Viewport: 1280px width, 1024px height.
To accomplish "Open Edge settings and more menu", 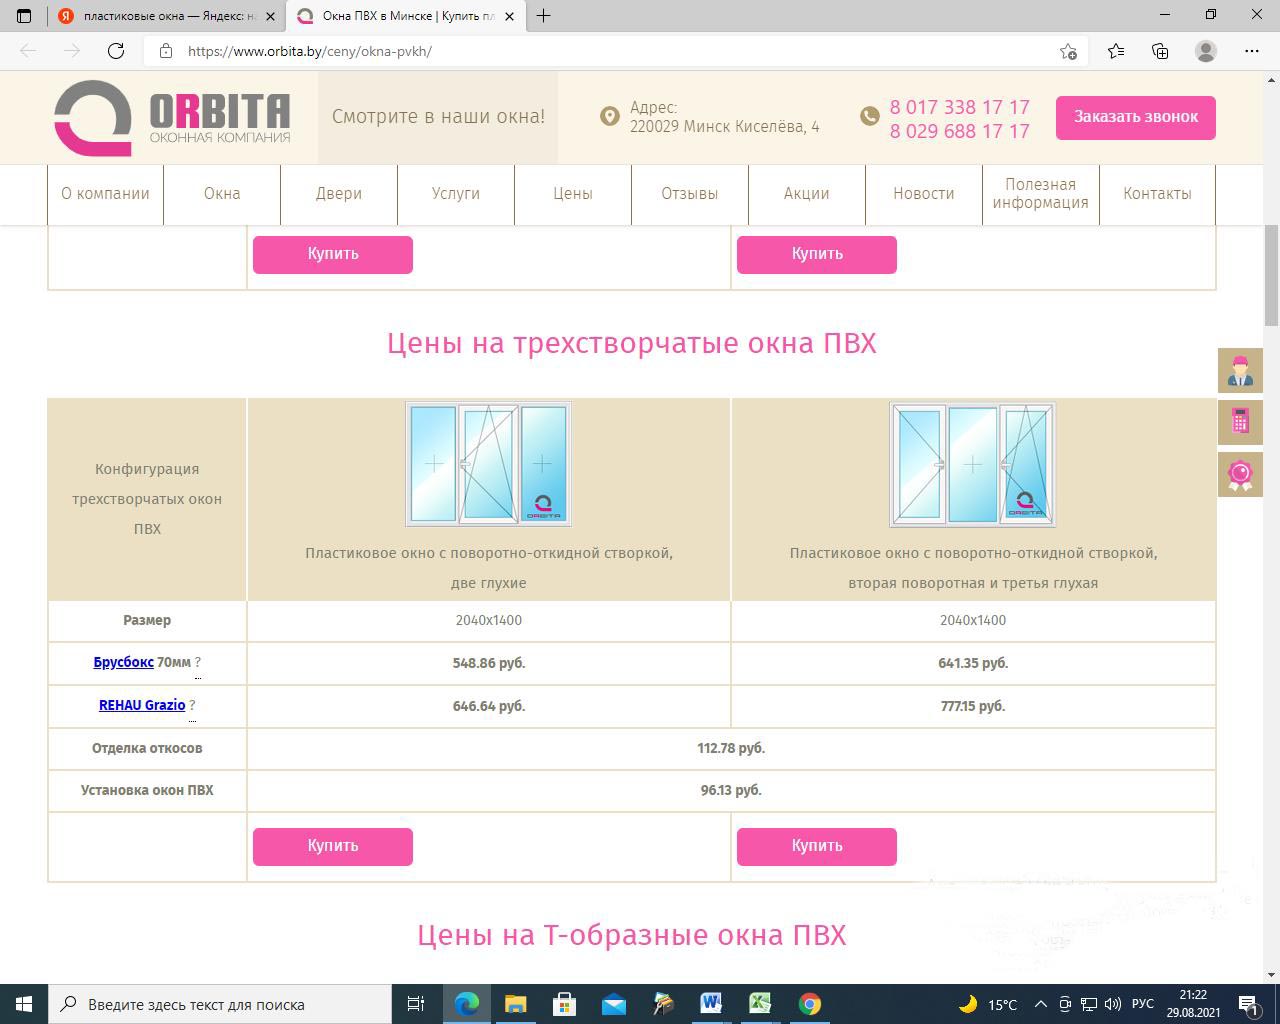I will (1251, 51).
